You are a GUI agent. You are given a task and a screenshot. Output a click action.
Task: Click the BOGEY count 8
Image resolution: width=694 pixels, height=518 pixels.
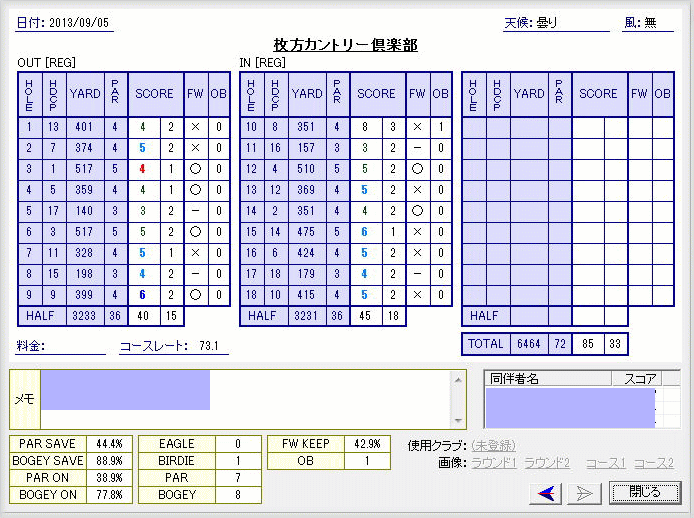[x=238, y=495]
